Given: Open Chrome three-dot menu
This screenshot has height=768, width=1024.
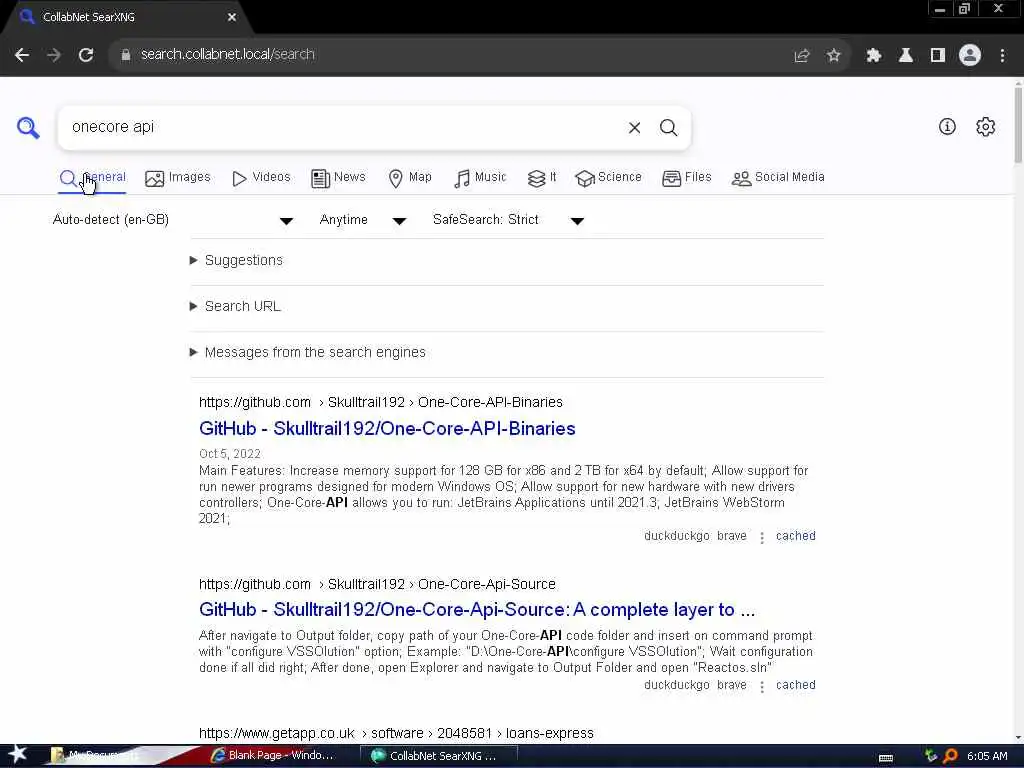Looking at the screenshot, I should 1002,56.
